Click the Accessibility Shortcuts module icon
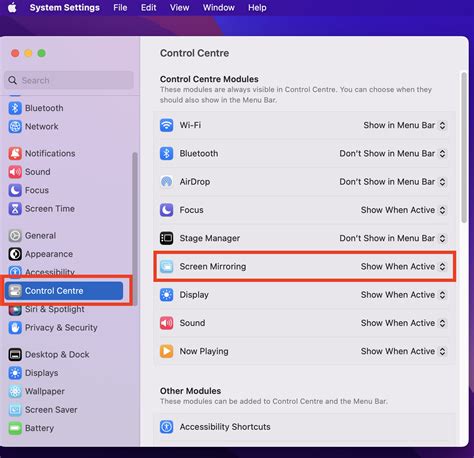Viewport: 474px width, 458px height. pos(166,427)
